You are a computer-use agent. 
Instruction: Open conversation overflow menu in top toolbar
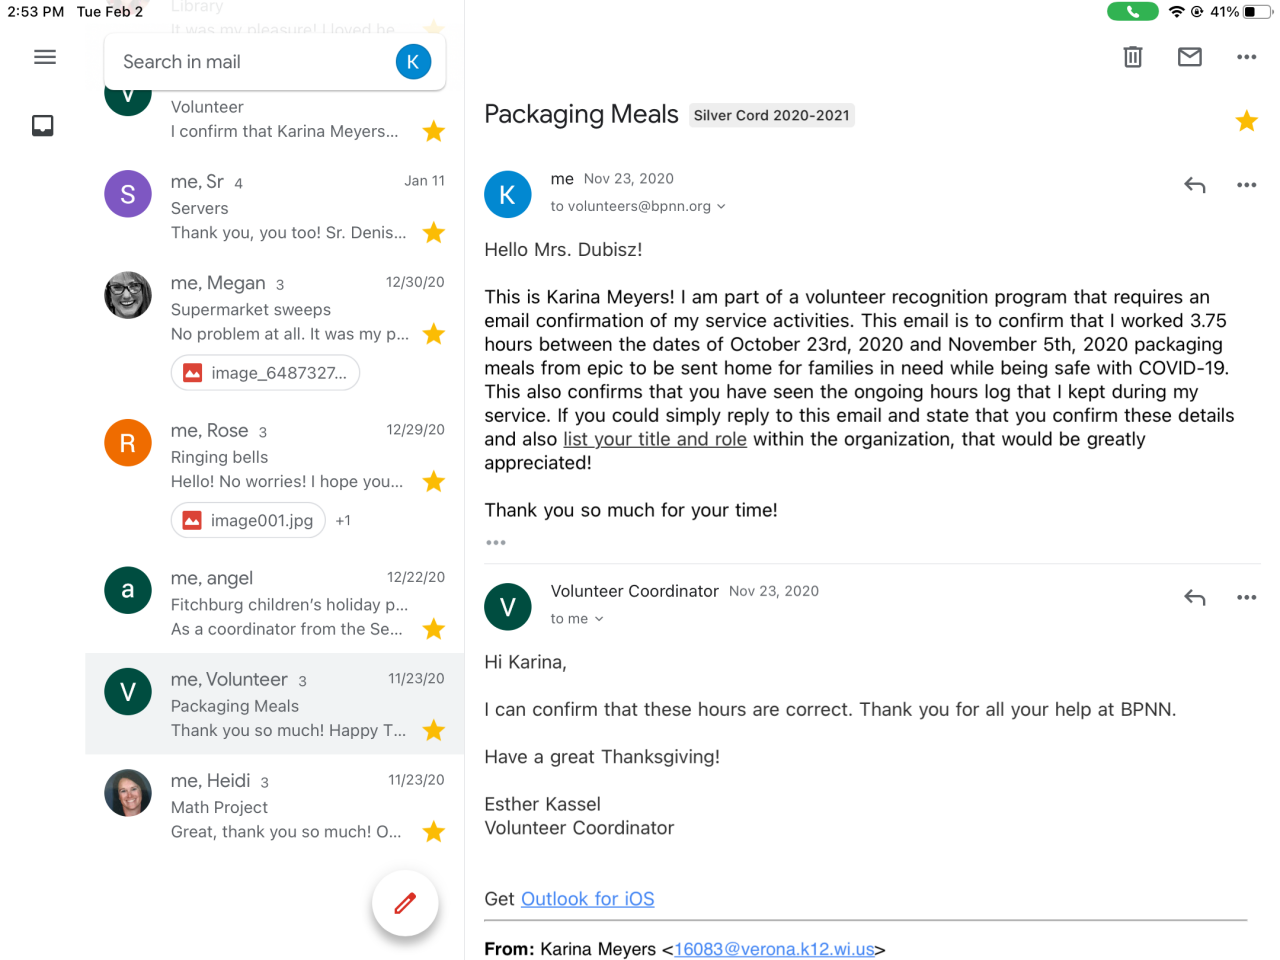point(1246,57)
